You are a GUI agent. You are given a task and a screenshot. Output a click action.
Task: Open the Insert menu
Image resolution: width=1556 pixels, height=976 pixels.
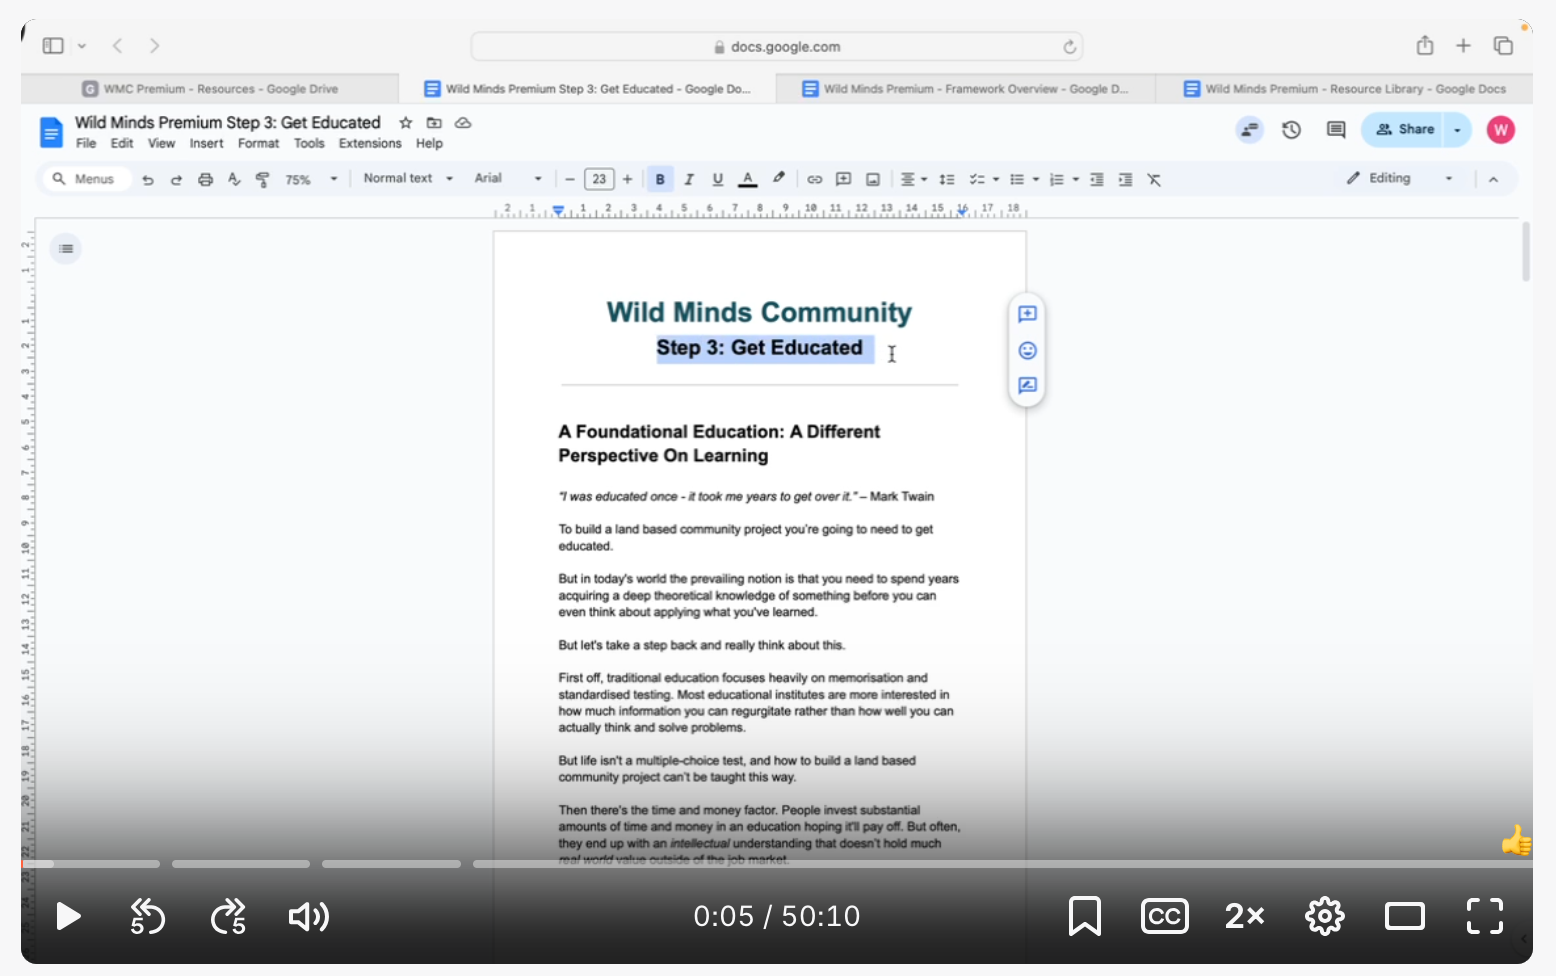pyautogui.click(x=207, y=144)
